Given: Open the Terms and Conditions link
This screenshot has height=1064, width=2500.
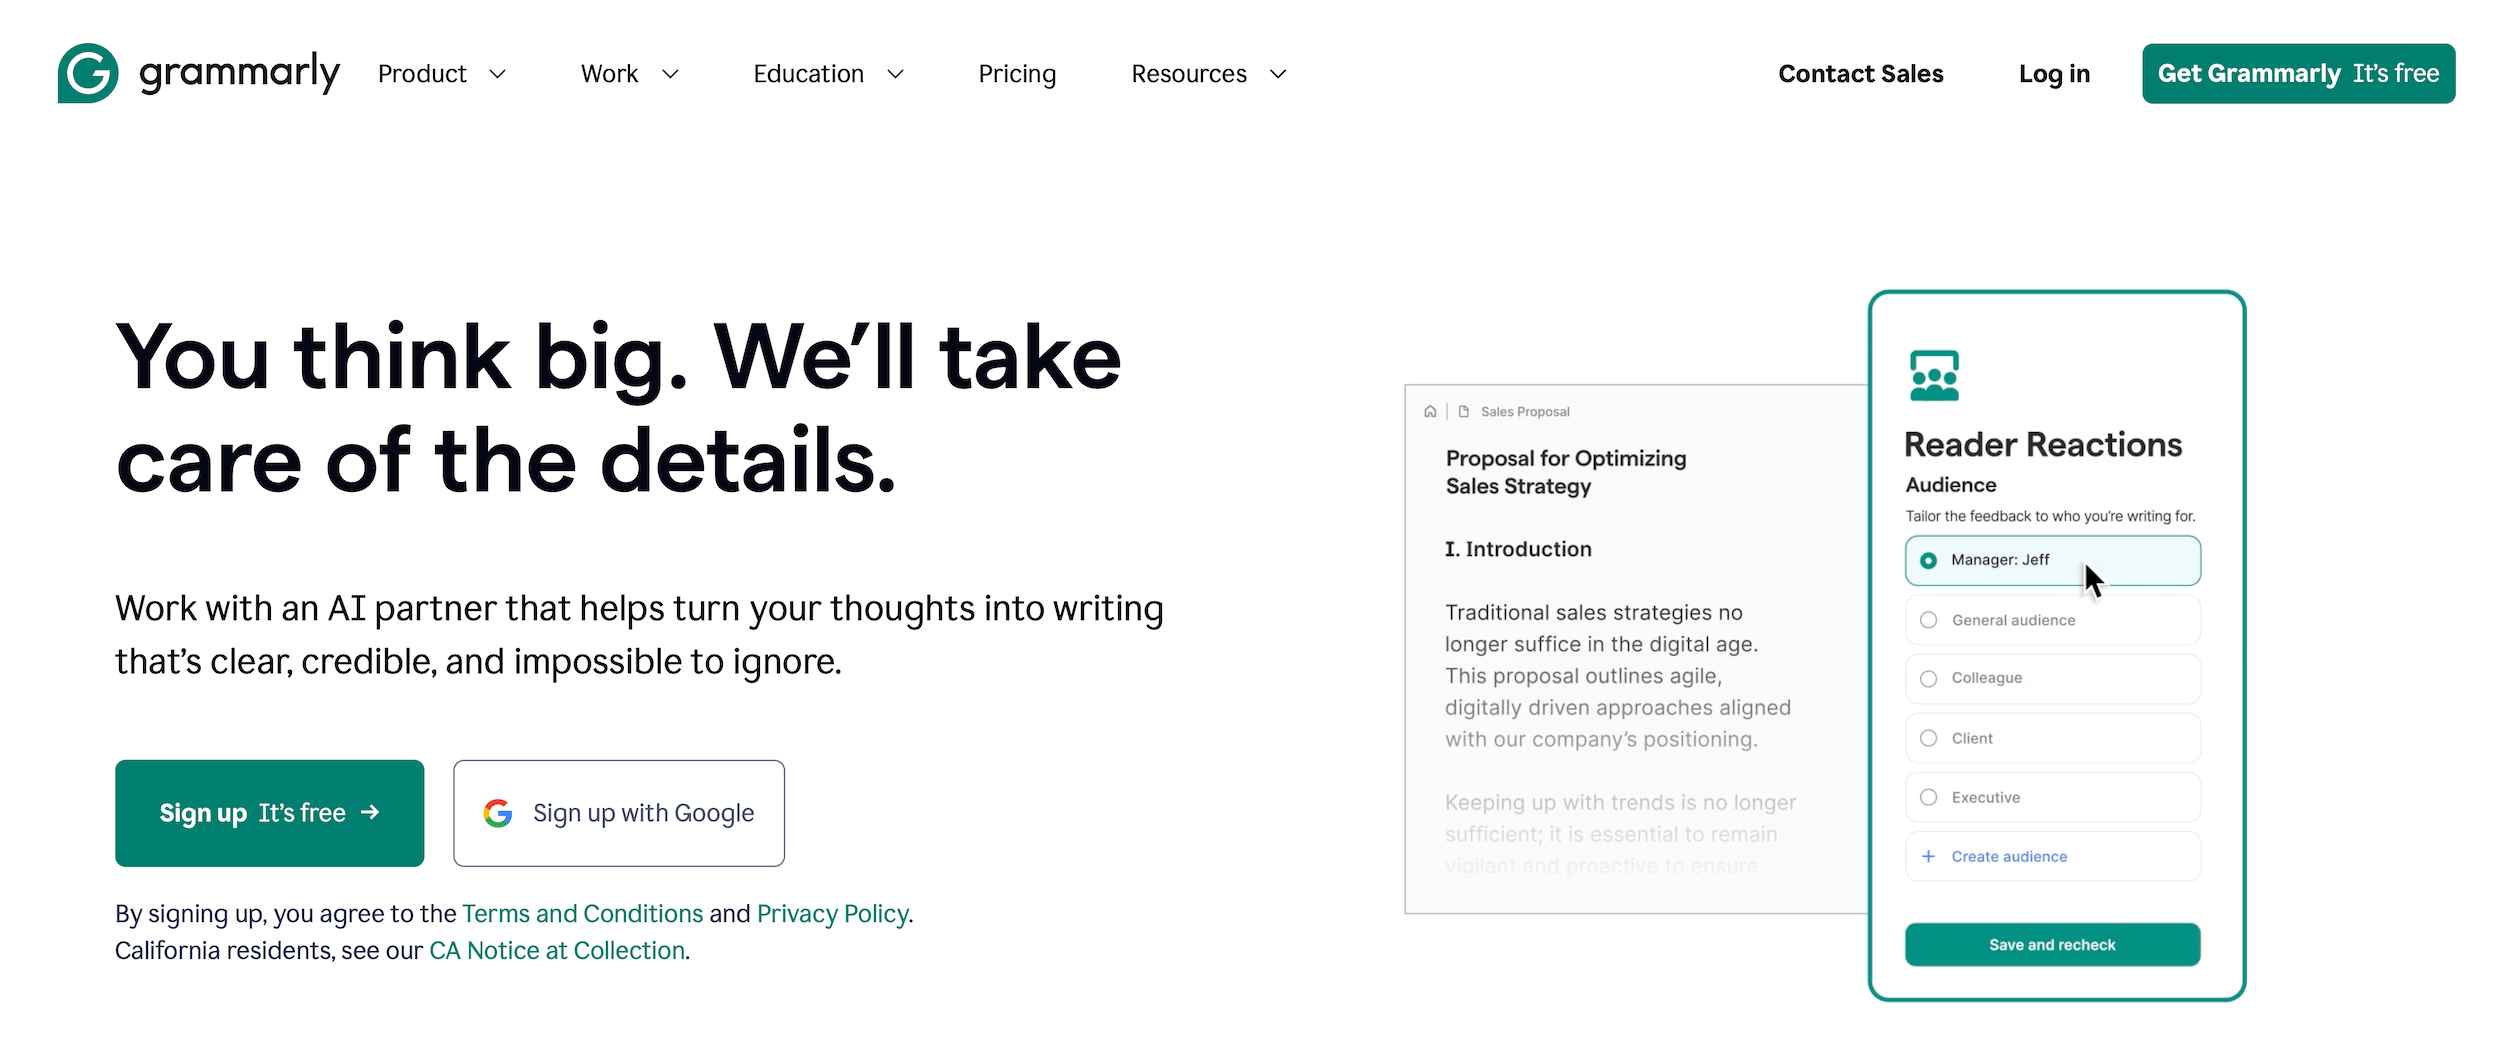Looking at the screenshot, I should point(581,913).
